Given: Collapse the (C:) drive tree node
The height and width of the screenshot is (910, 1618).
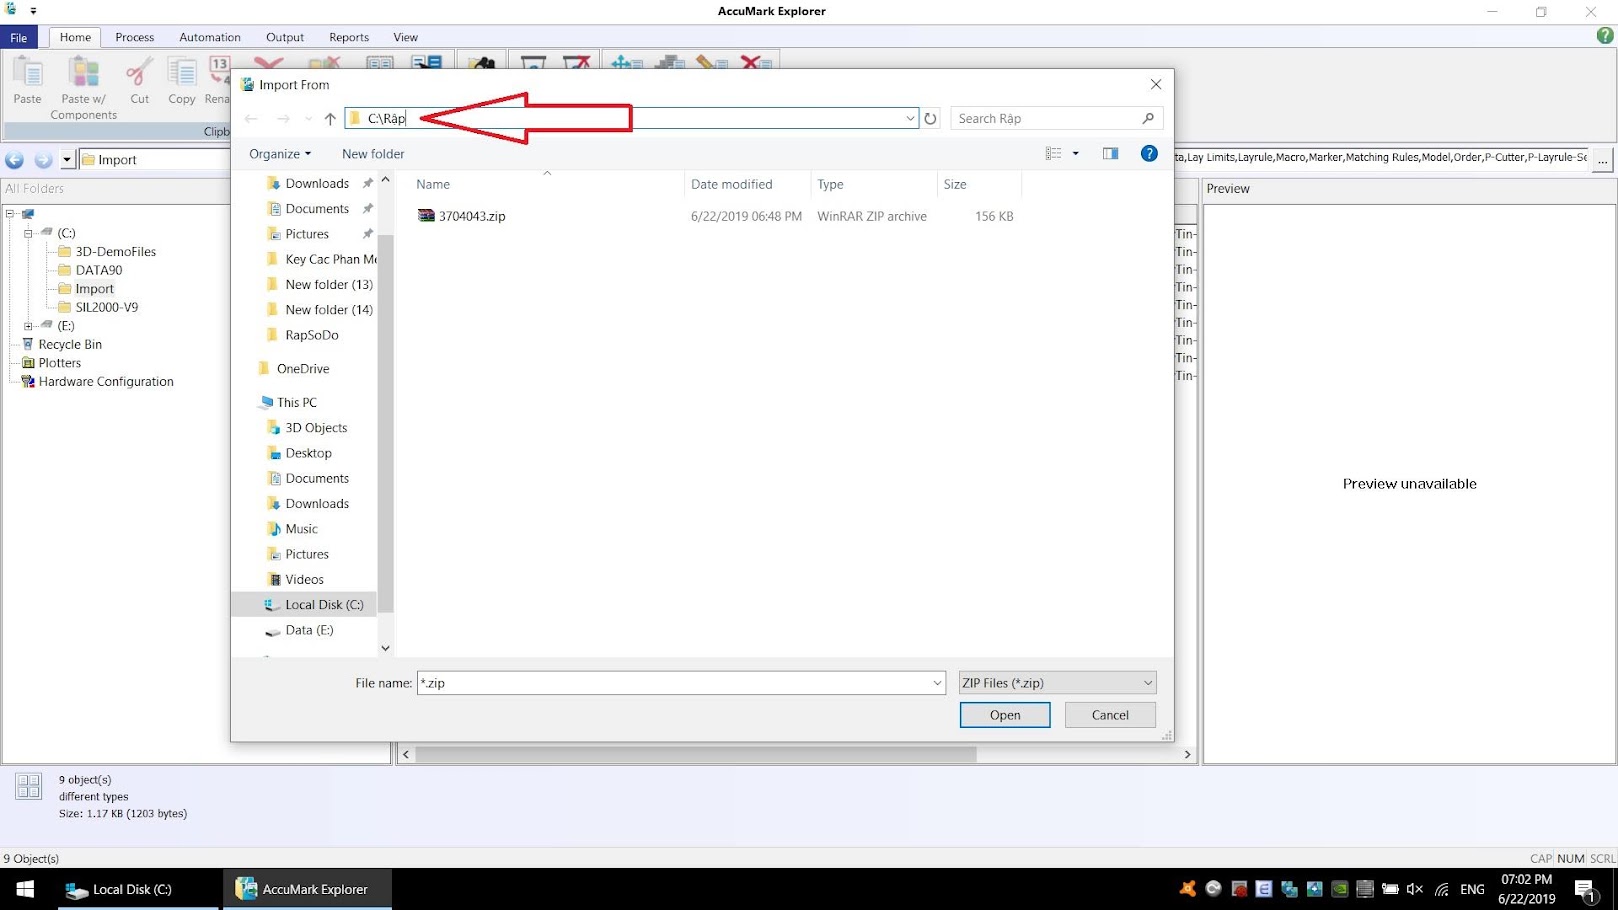Looking at the screenshot, I should [x=28, y=233].
